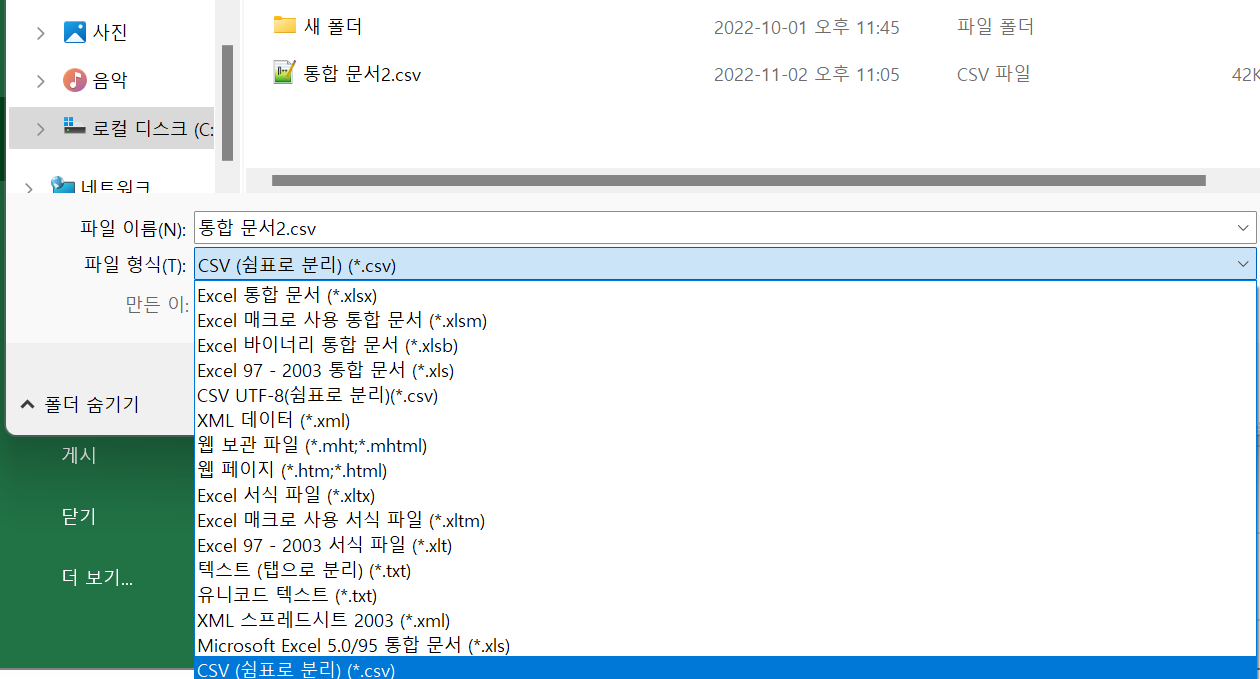This screenshot has height=679, width=1260.
Task: Click 로컬 디스크 (C: label in navigation pane
Action: [x=153, y=128]
